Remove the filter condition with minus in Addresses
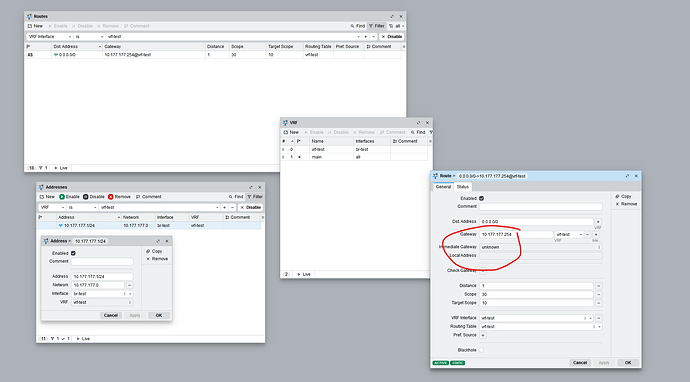 click(x=232, y=207)
